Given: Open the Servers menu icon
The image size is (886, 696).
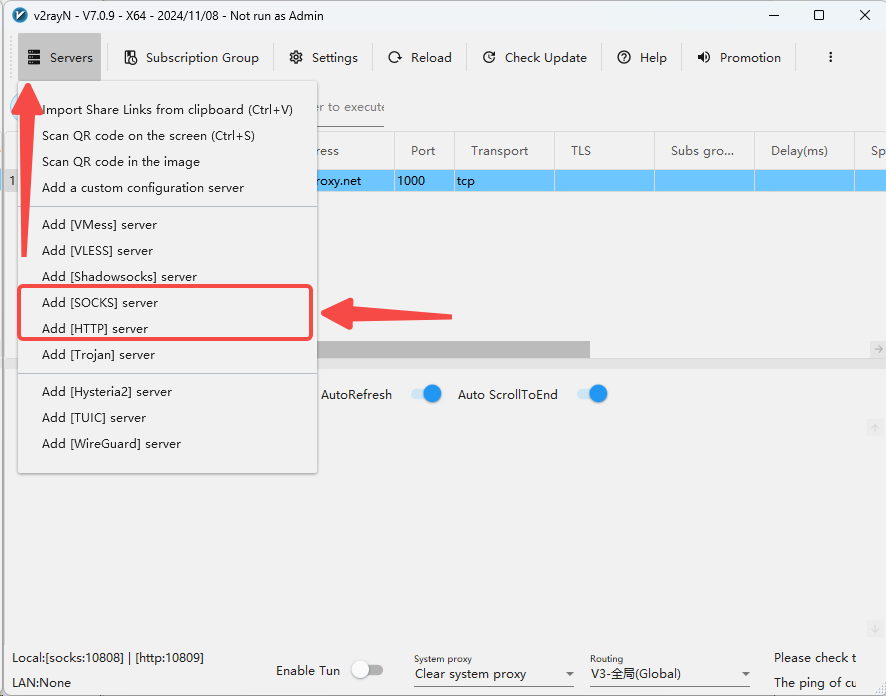Looking at the screenshot, I should pos(34,58).
